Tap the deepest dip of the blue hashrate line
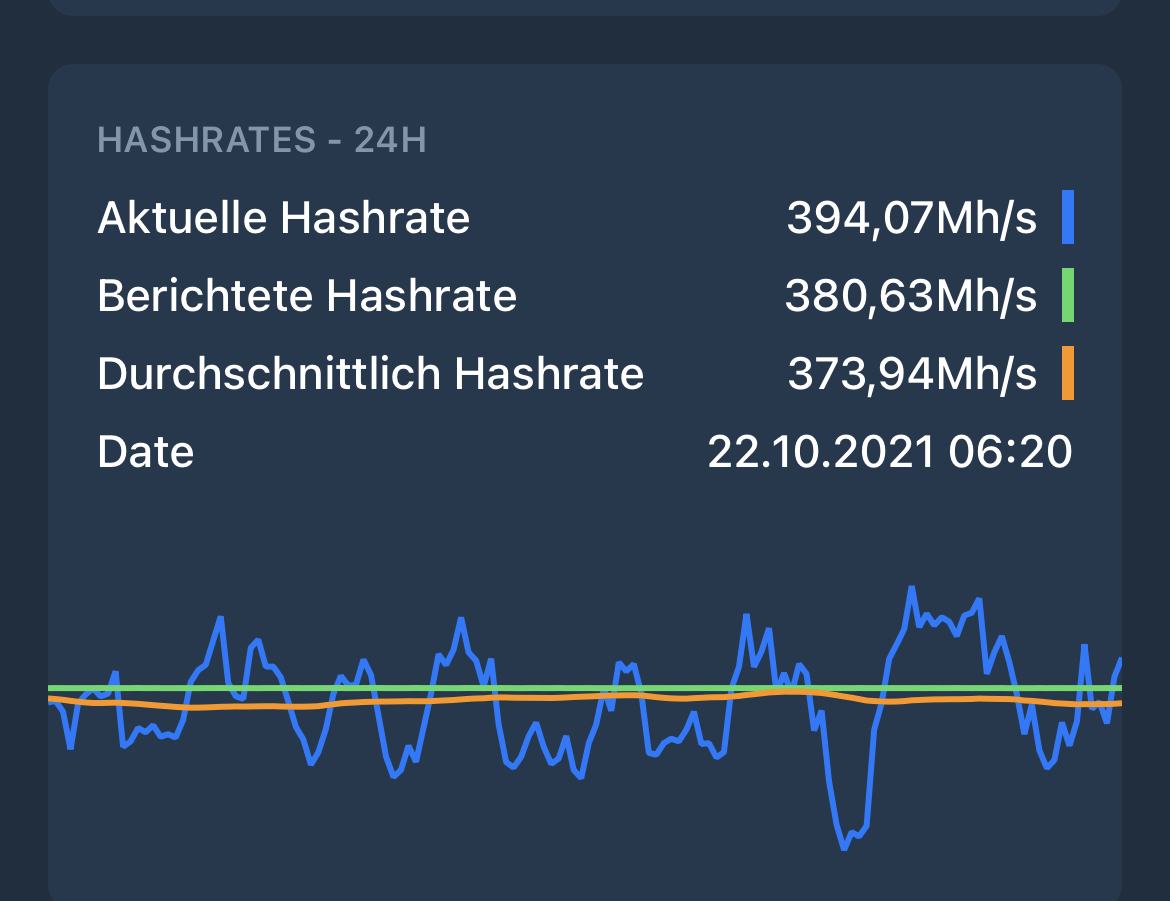The width and height of the screenshot is (1170, 901). [x=845, y=847]
